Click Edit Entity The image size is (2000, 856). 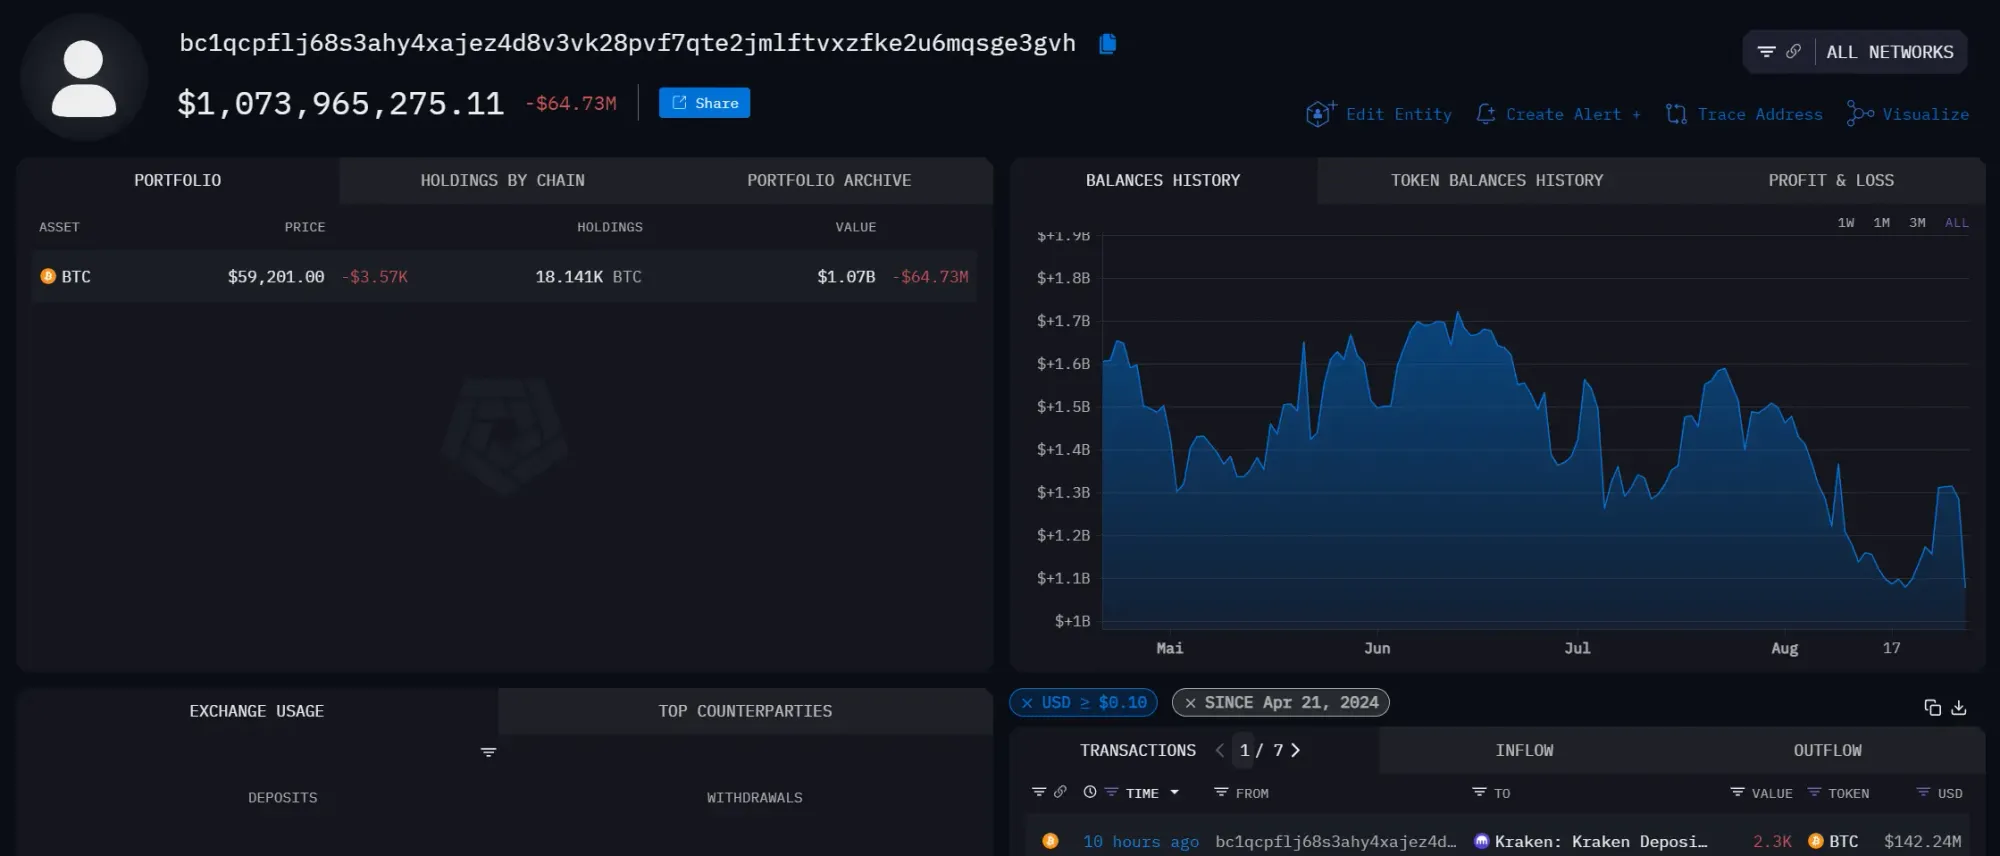click(x=1399, y=114)
